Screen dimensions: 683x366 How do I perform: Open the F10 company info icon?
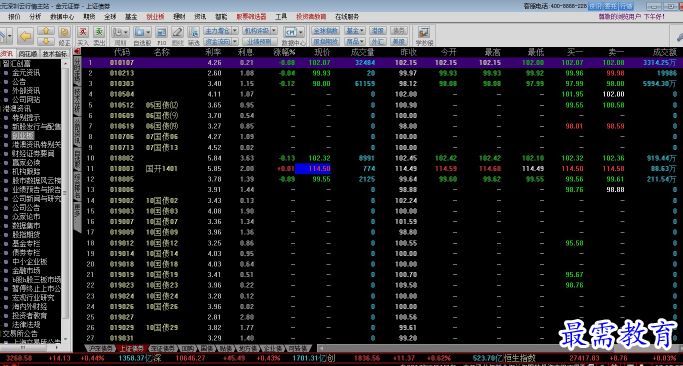(162, 32)
